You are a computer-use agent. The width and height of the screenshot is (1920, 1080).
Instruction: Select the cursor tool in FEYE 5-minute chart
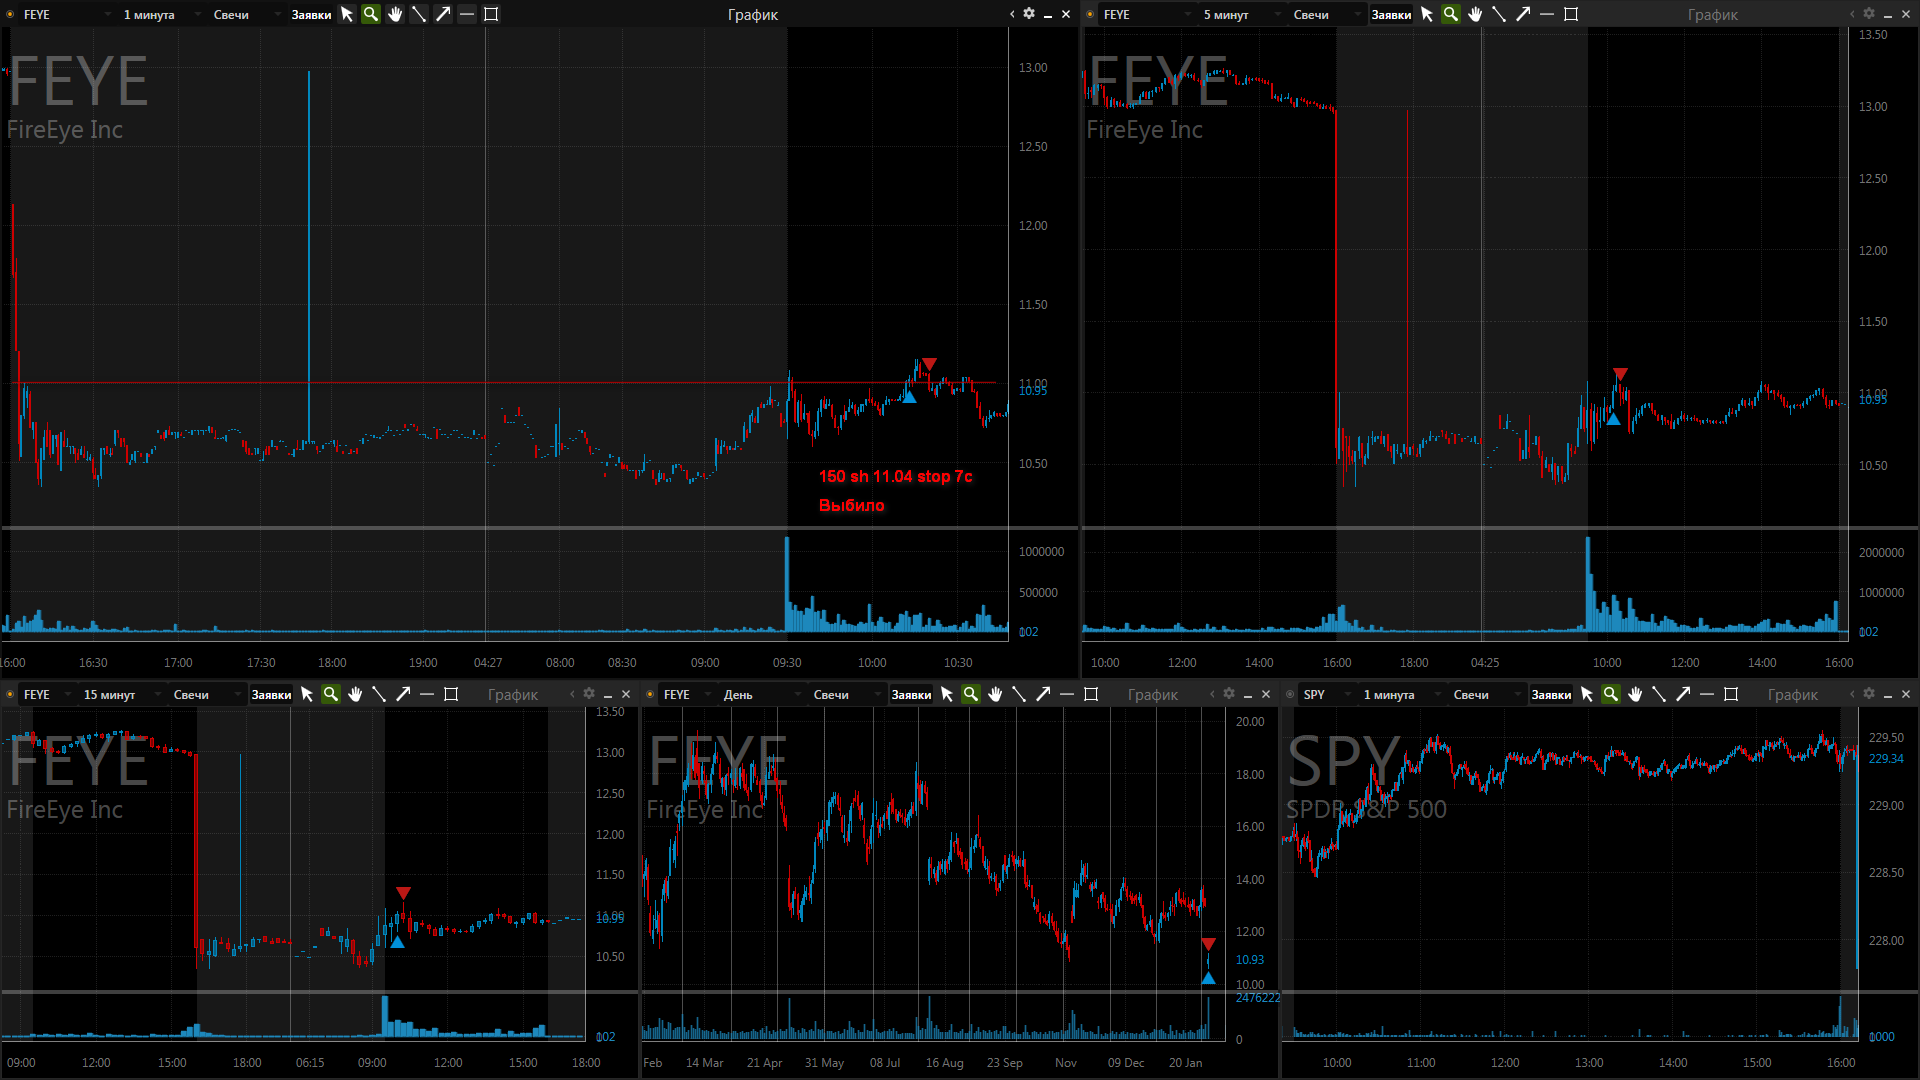(1427, 14)
